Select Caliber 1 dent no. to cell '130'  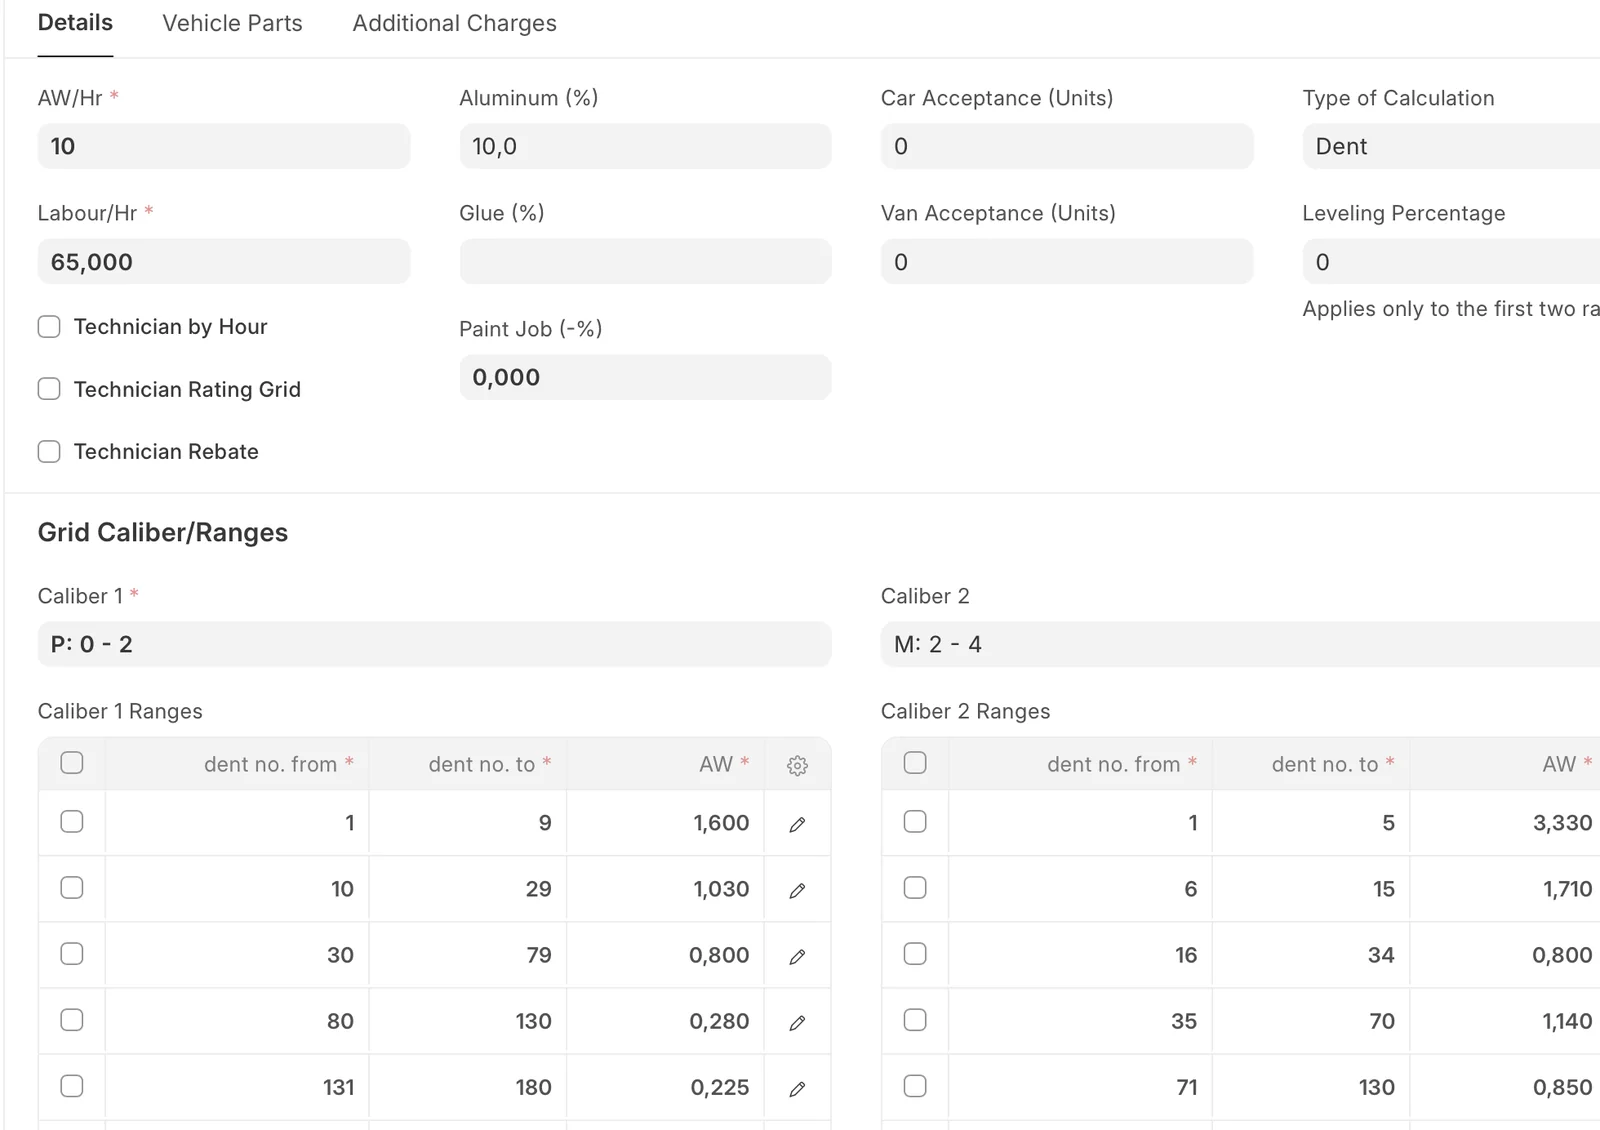(467, 1021)
